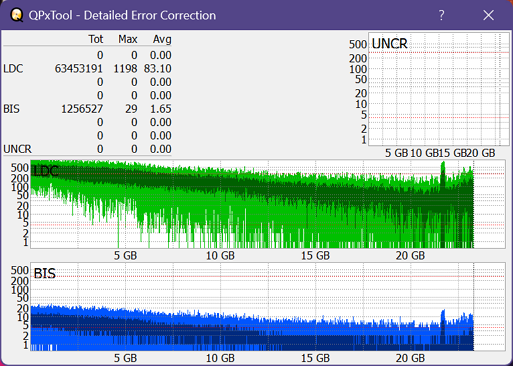This screenshot has height=366, width=513.
Task: Click the 20 GB label under BIS graph
Action: point(410,358)
